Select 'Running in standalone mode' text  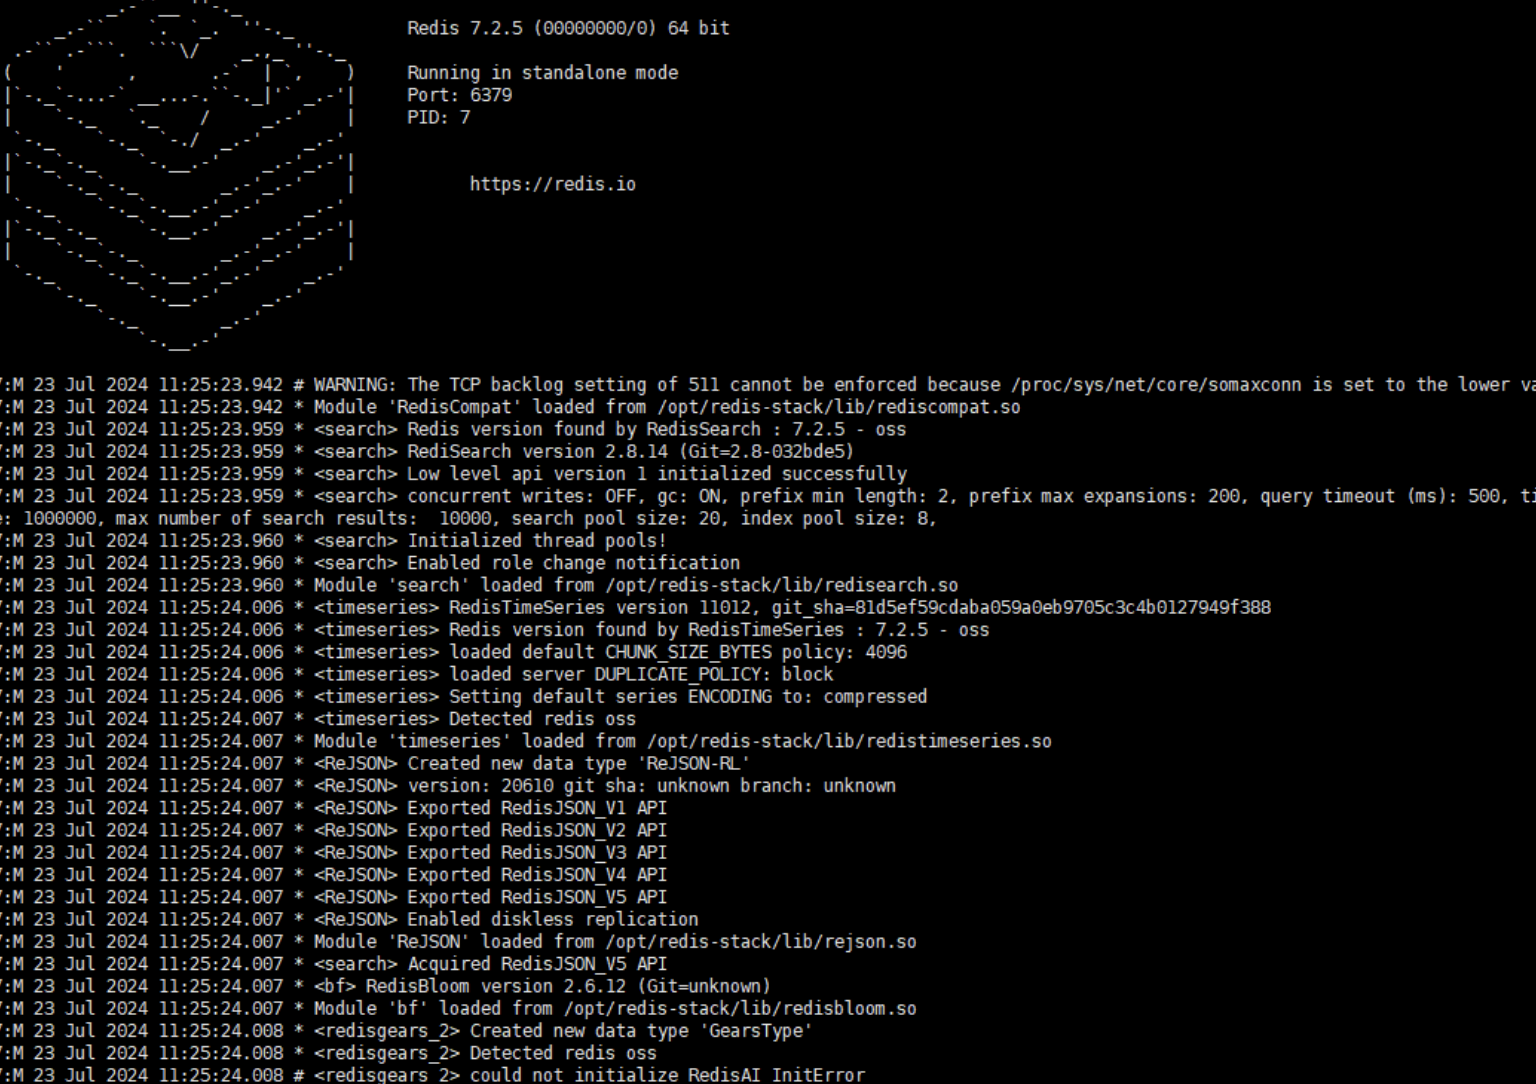coord(542,73)
